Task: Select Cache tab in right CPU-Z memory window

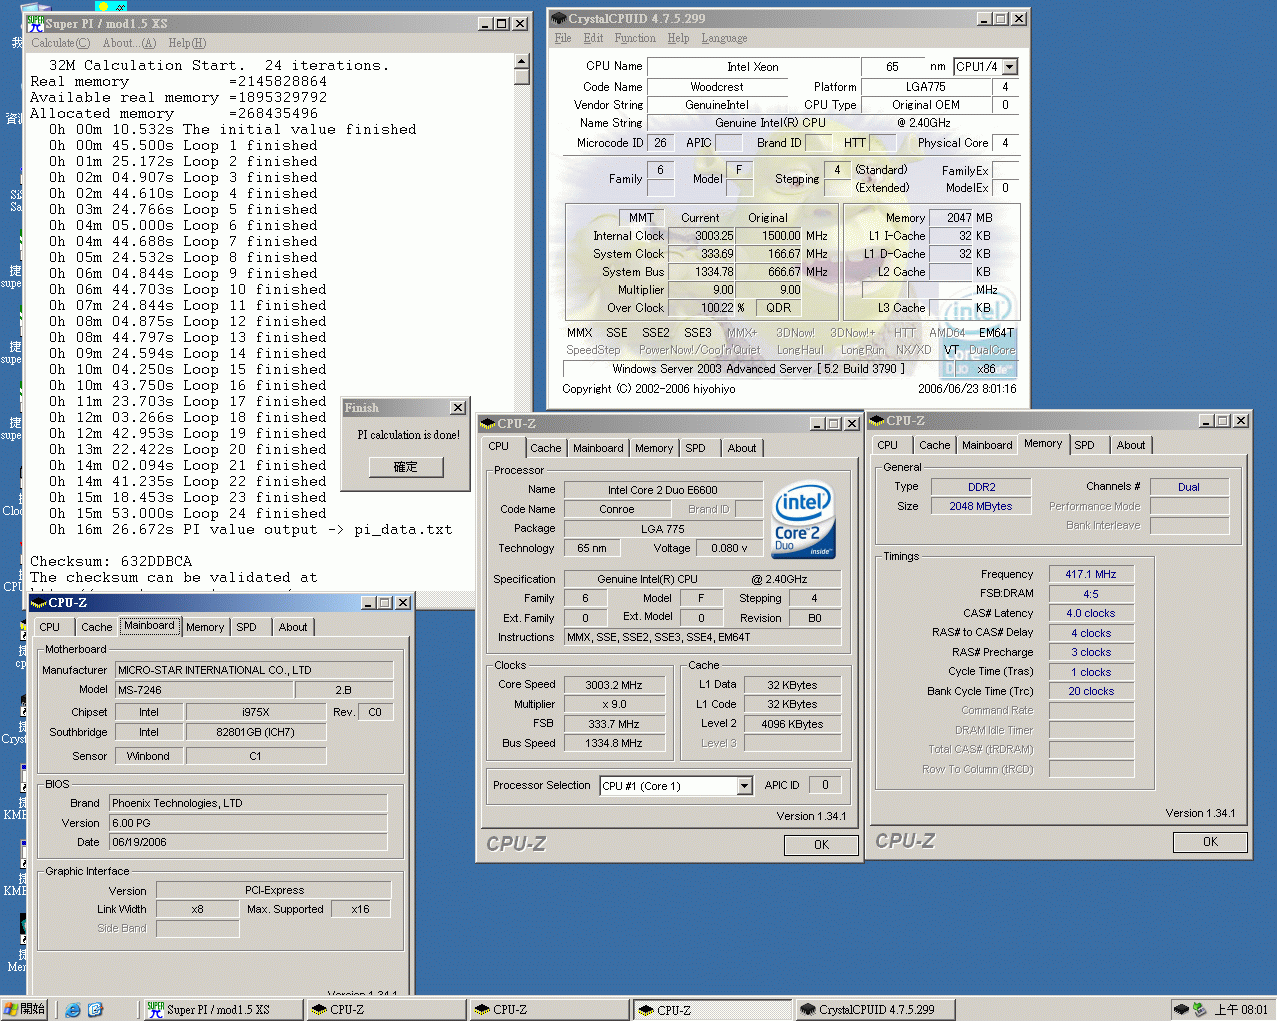Action: pos(935,445)
